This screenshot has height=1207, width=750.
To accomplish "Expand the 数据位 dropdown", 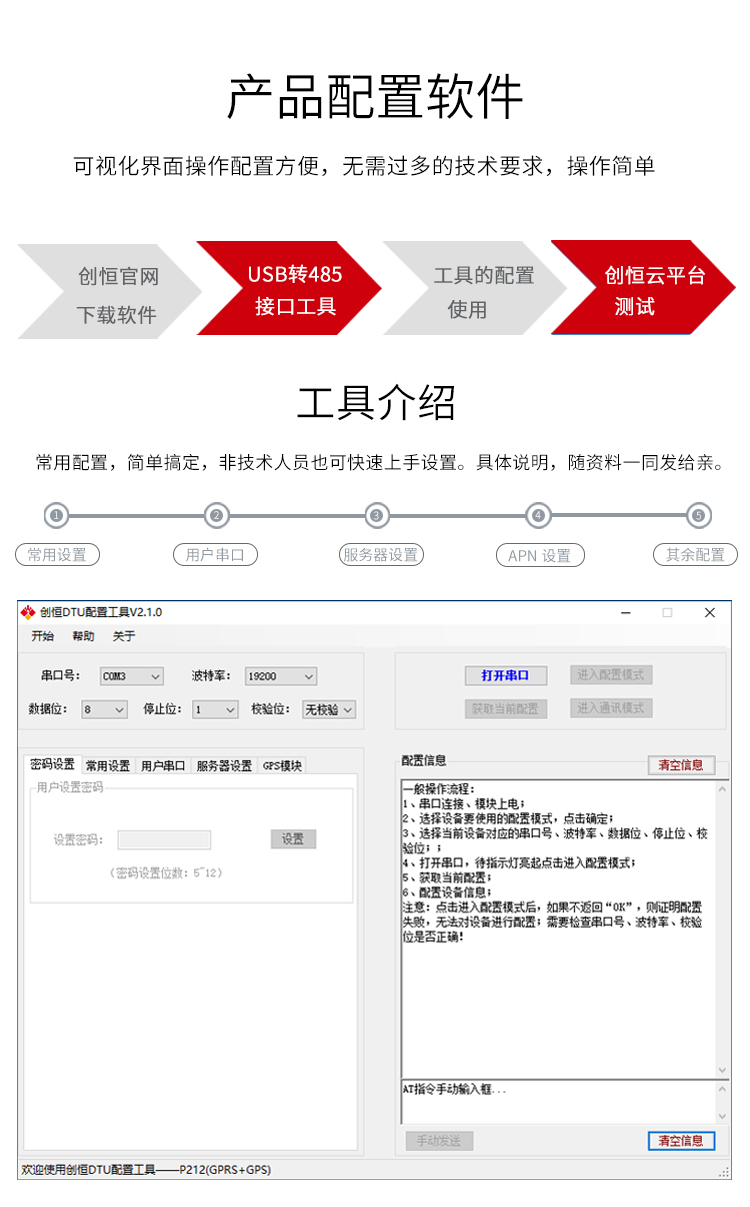I will point(105,709).
